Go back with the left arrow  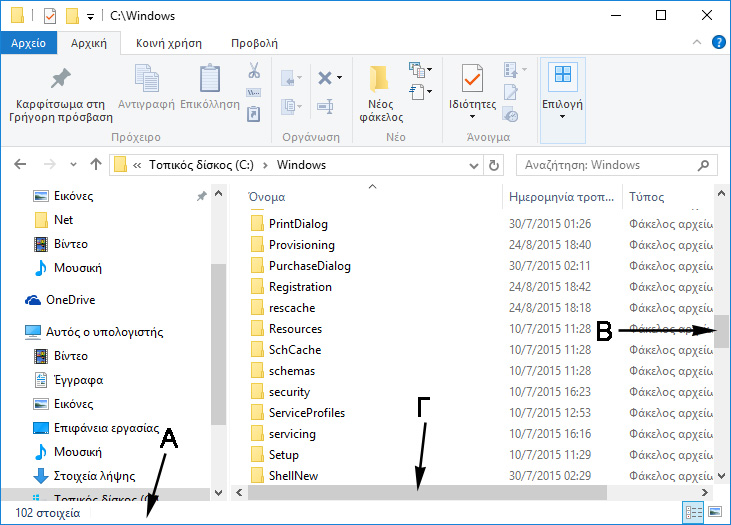20,164
